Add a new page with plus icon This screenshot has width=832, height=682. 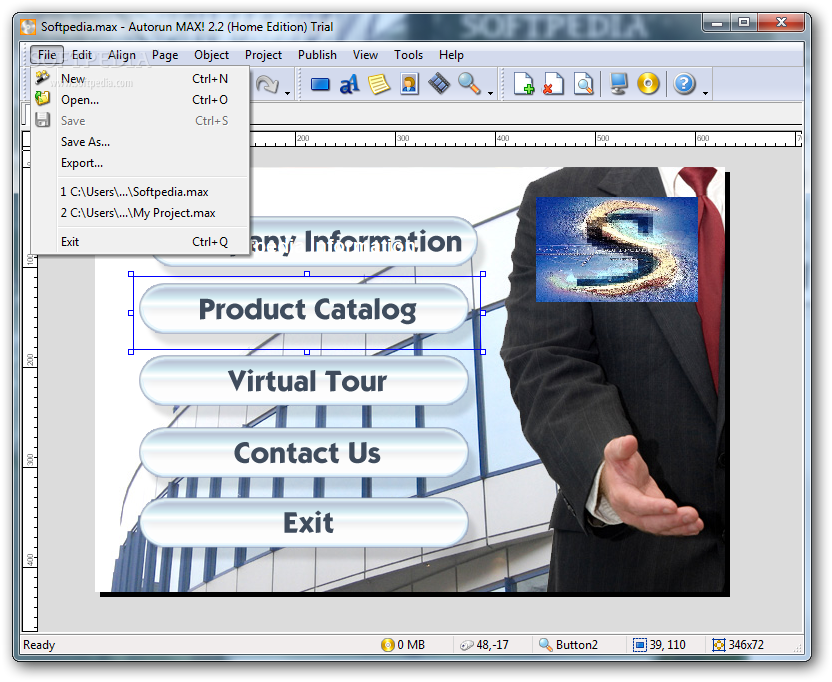(524, 84)
